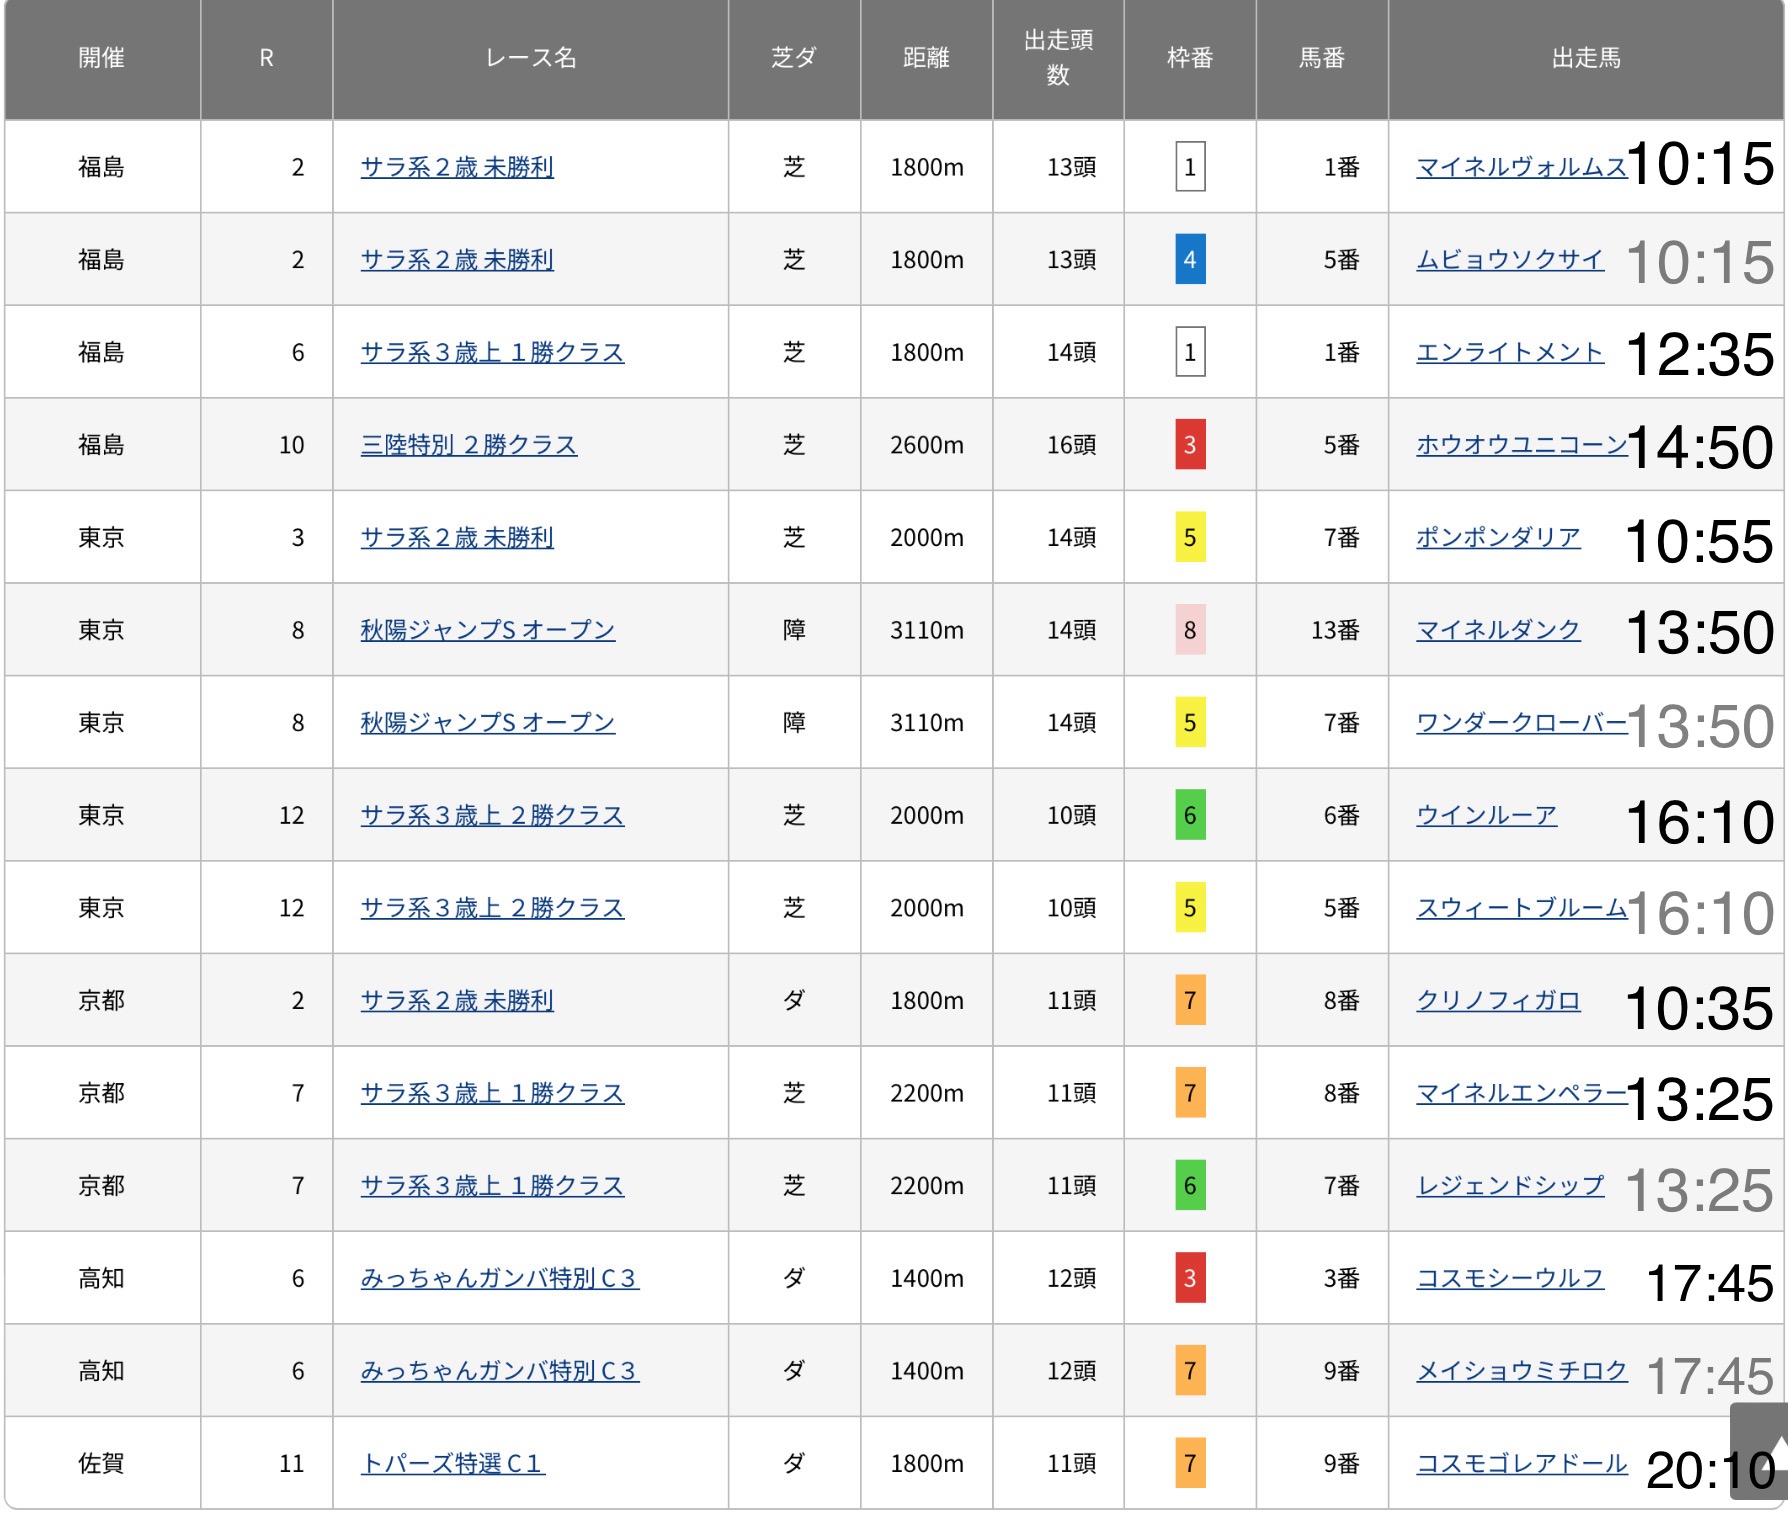Click the コスモゴレアドール horse link
Image resolution: width=1788 pixels, height=1514 pixels.
1521,1464
